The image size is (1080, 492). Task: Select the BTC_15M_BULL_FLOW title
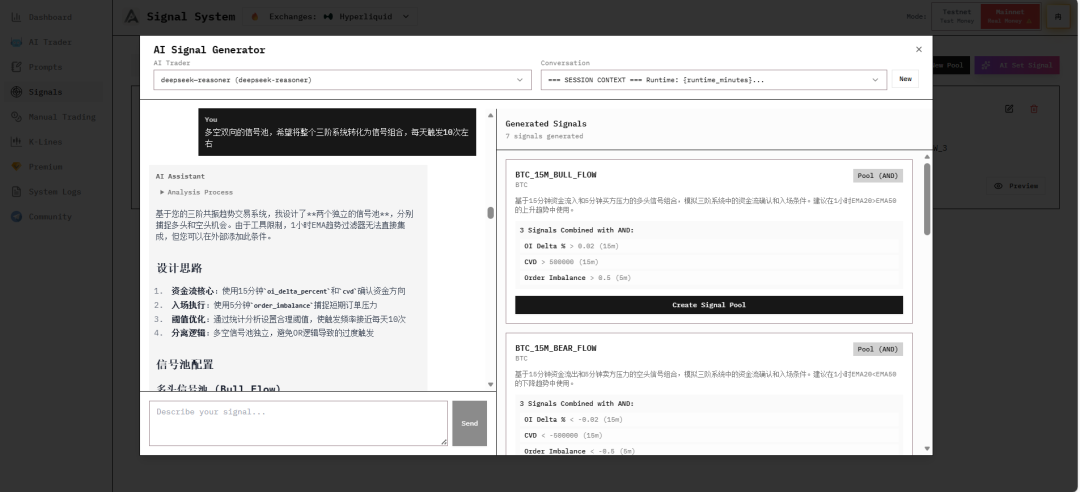[556, 175]
